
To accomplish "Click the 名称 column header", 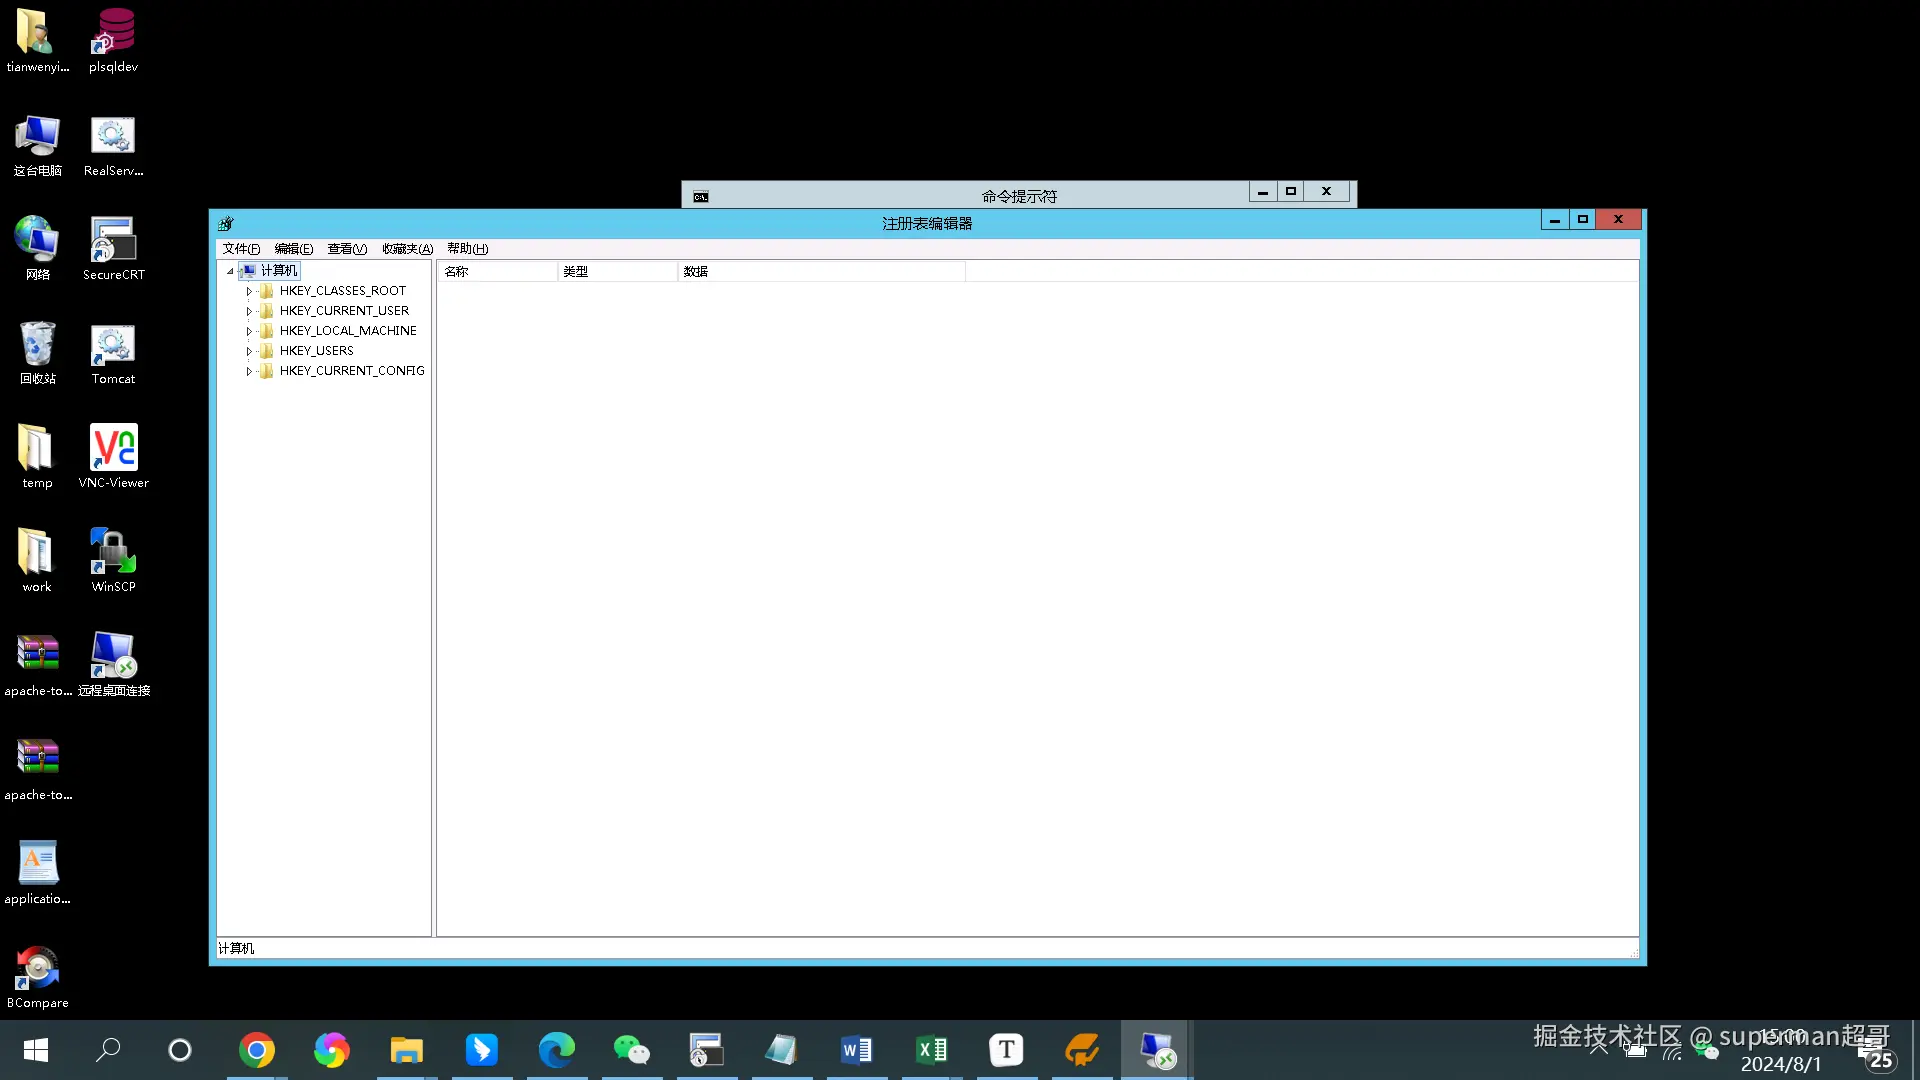I will pos(497,271).
